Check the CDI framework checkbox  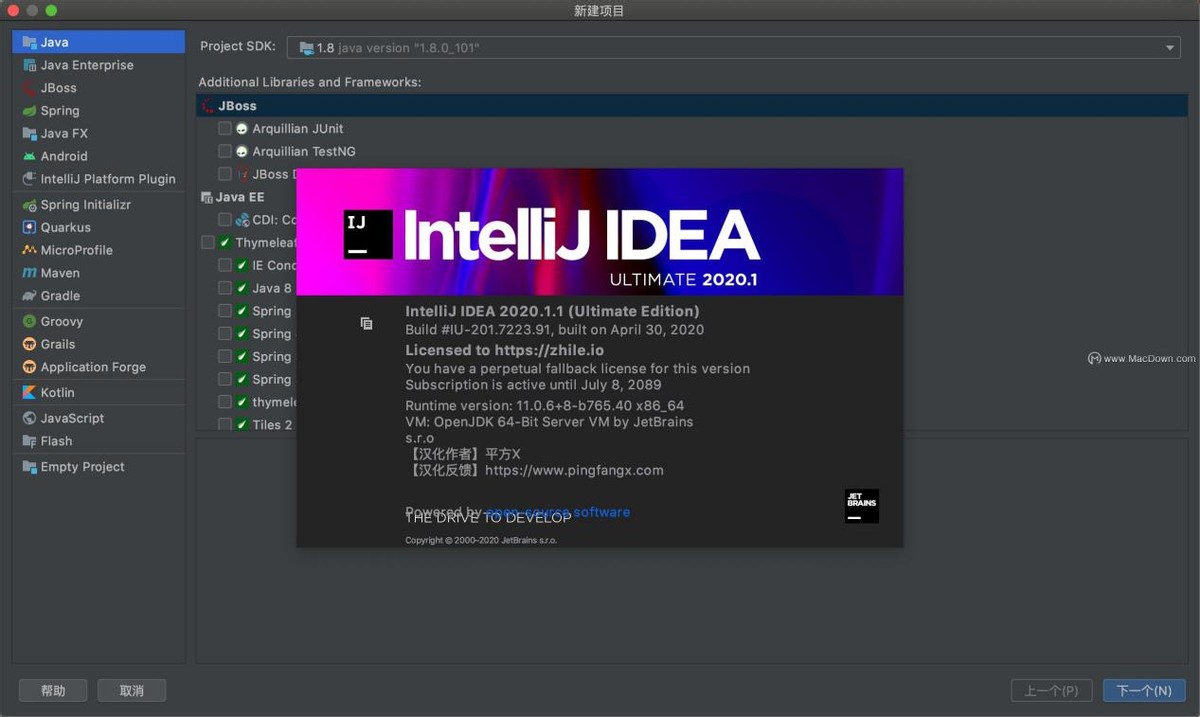pyautogui.click(x=225, y=220)
